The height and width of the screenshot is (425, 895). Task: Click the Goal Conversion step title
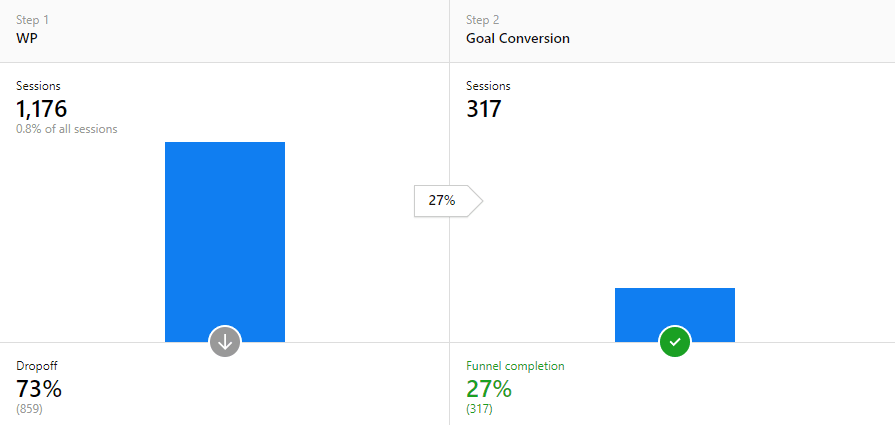tap(517, 39)
